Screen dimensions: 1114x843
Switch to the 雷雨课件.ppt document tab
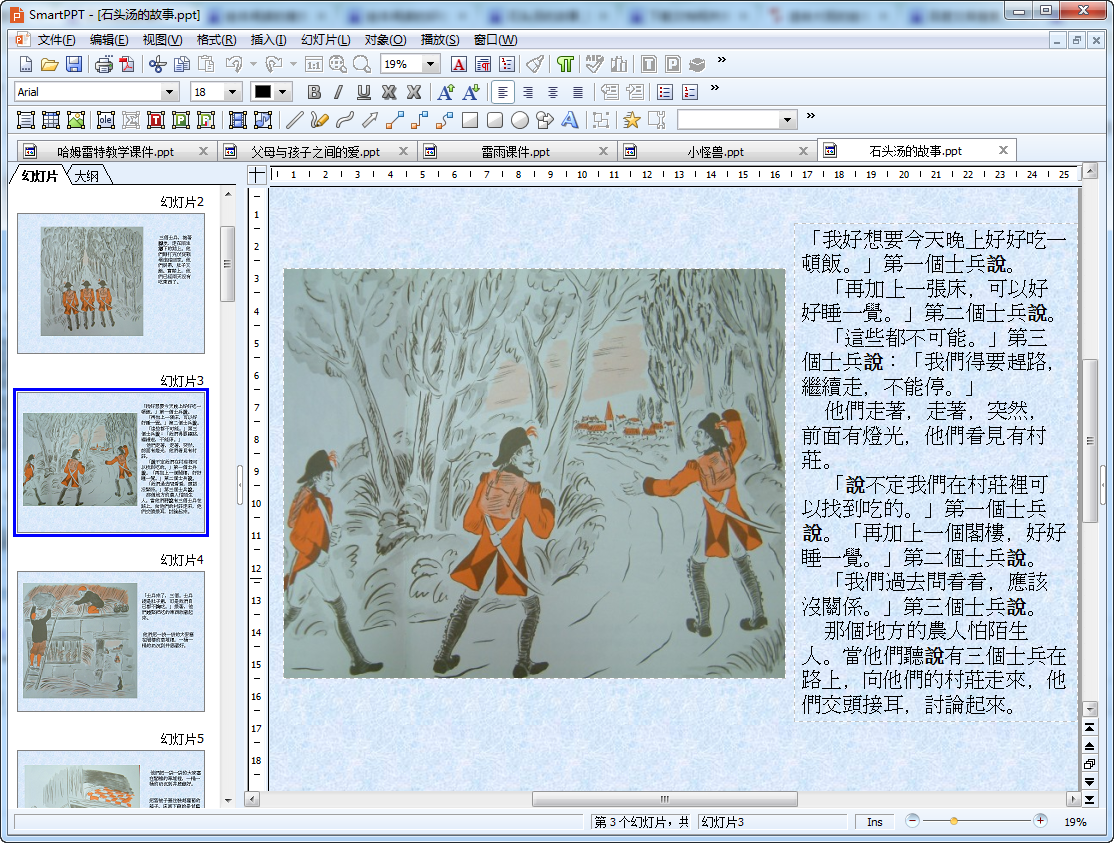click(x=515, y=151)
